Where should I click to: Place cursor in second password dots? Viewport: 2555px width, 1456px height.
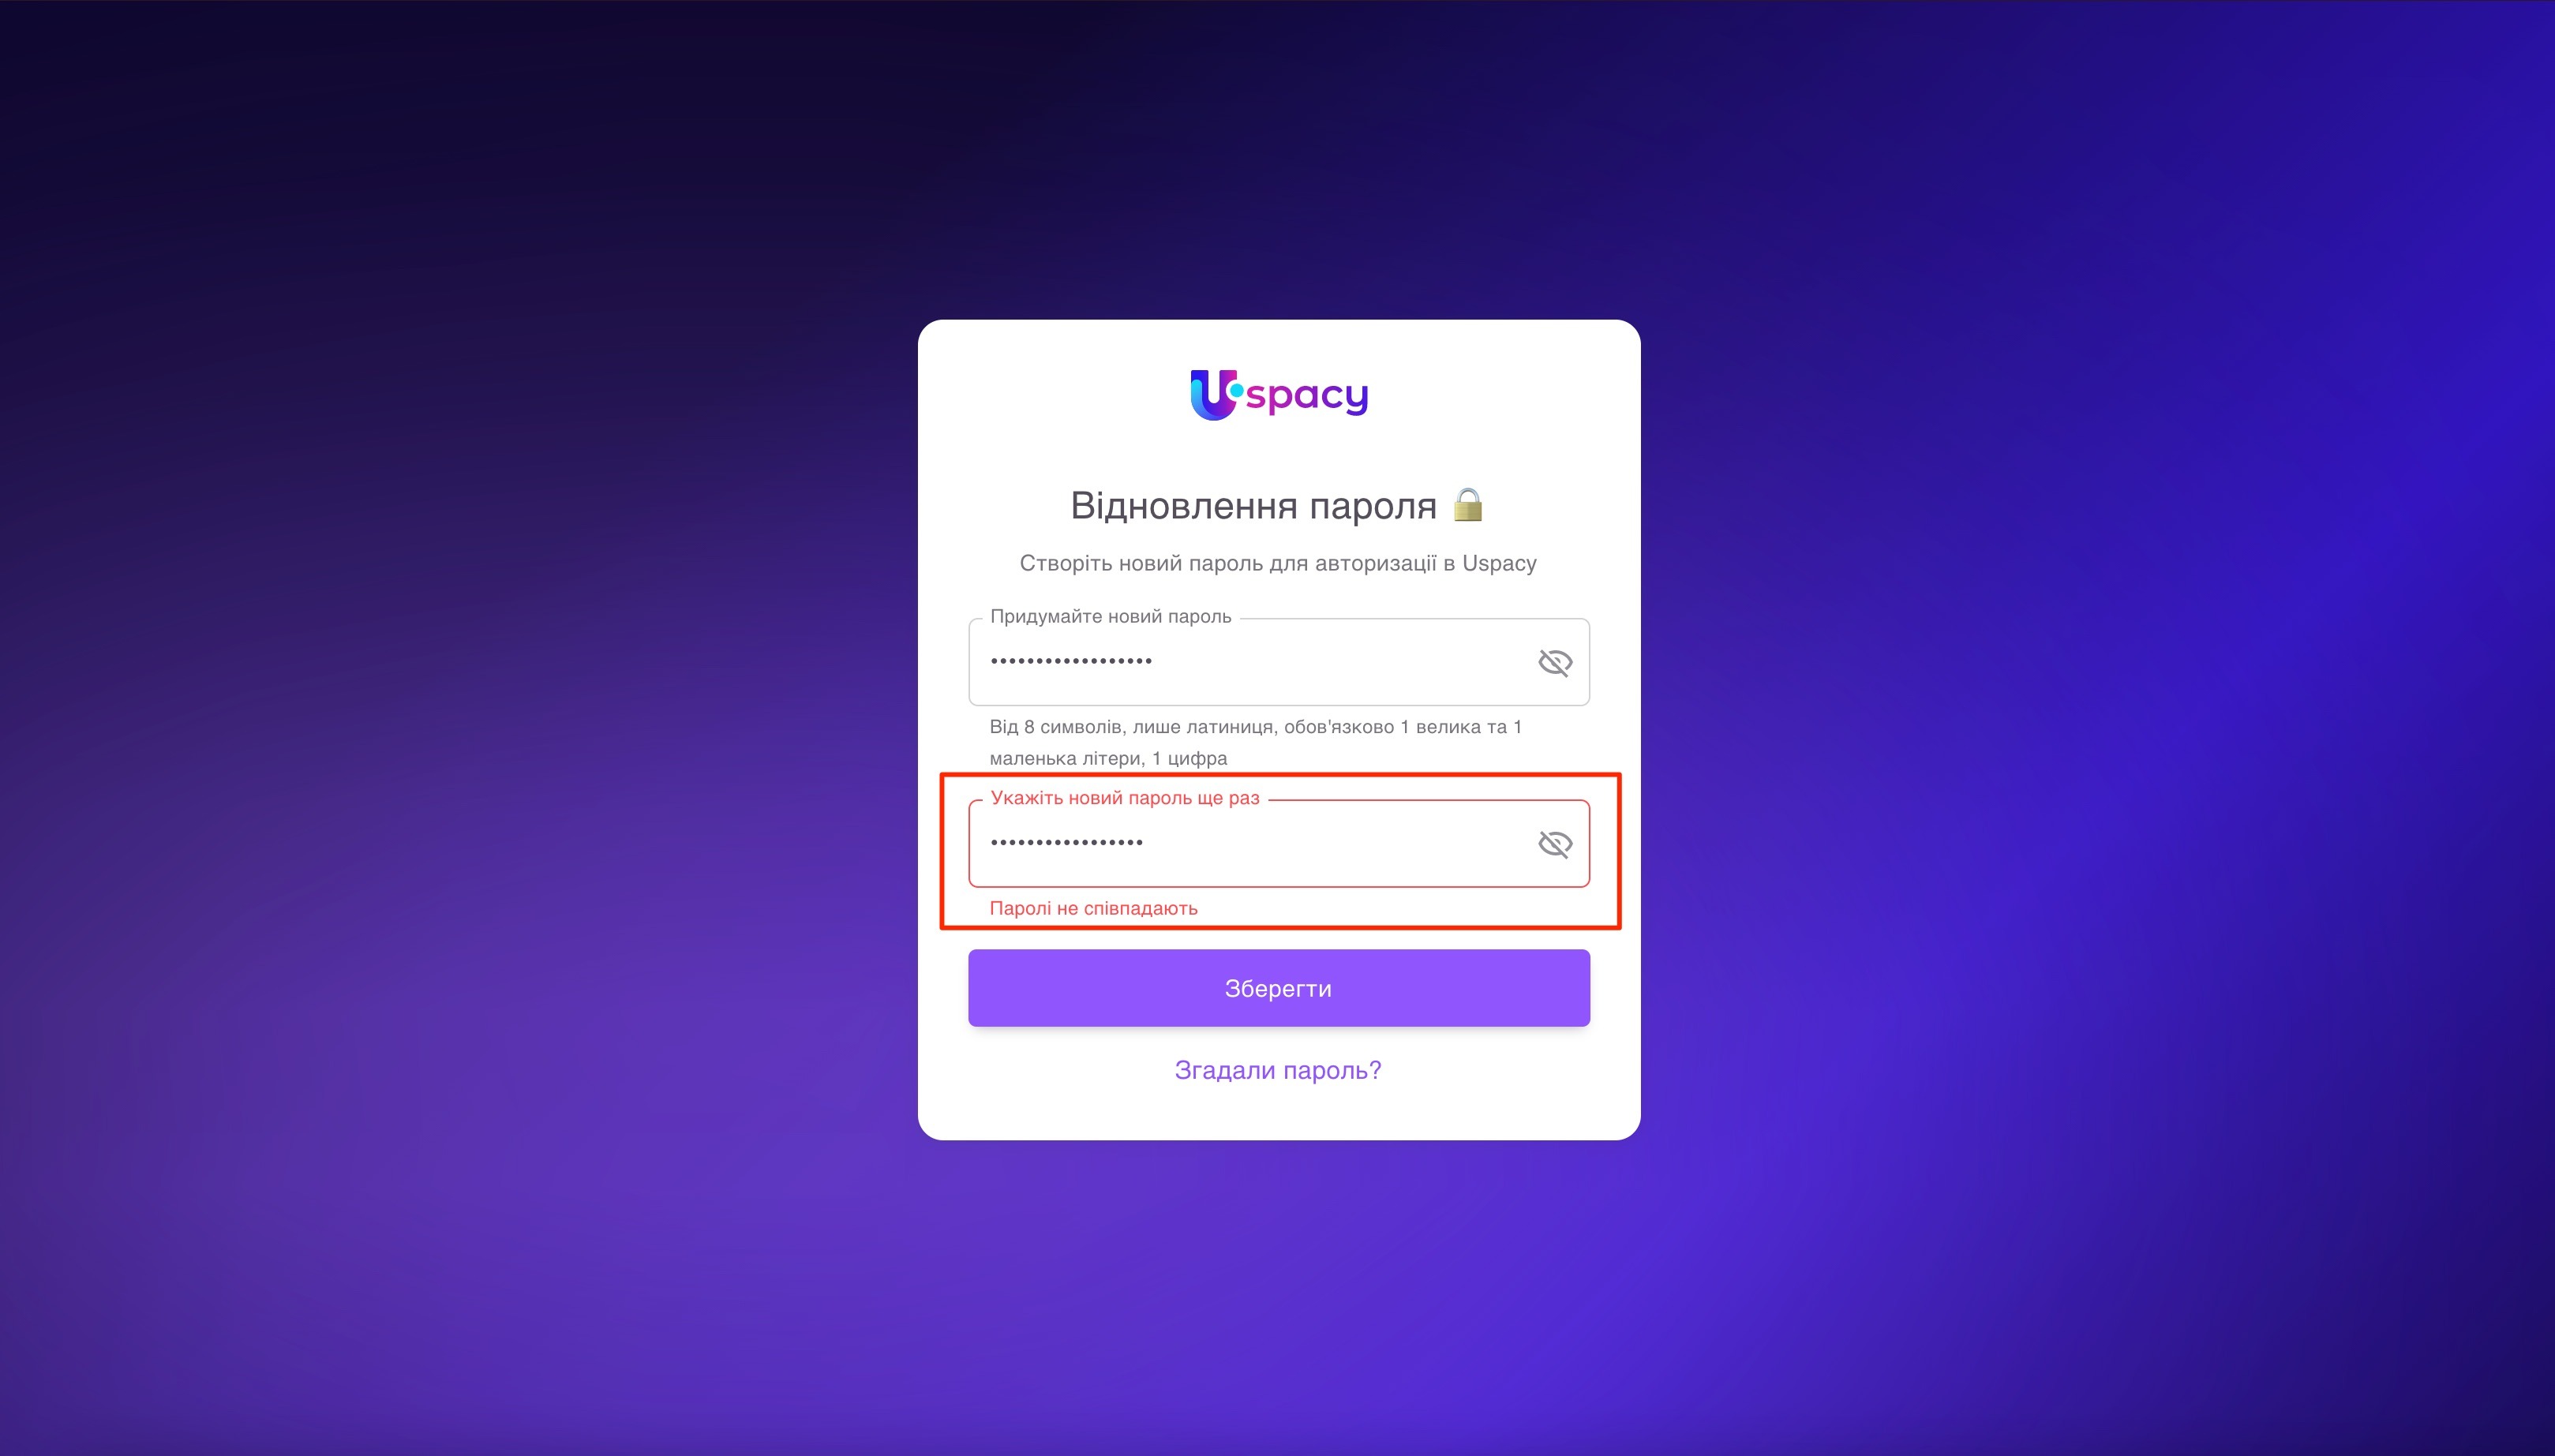tap(1067, 843)
